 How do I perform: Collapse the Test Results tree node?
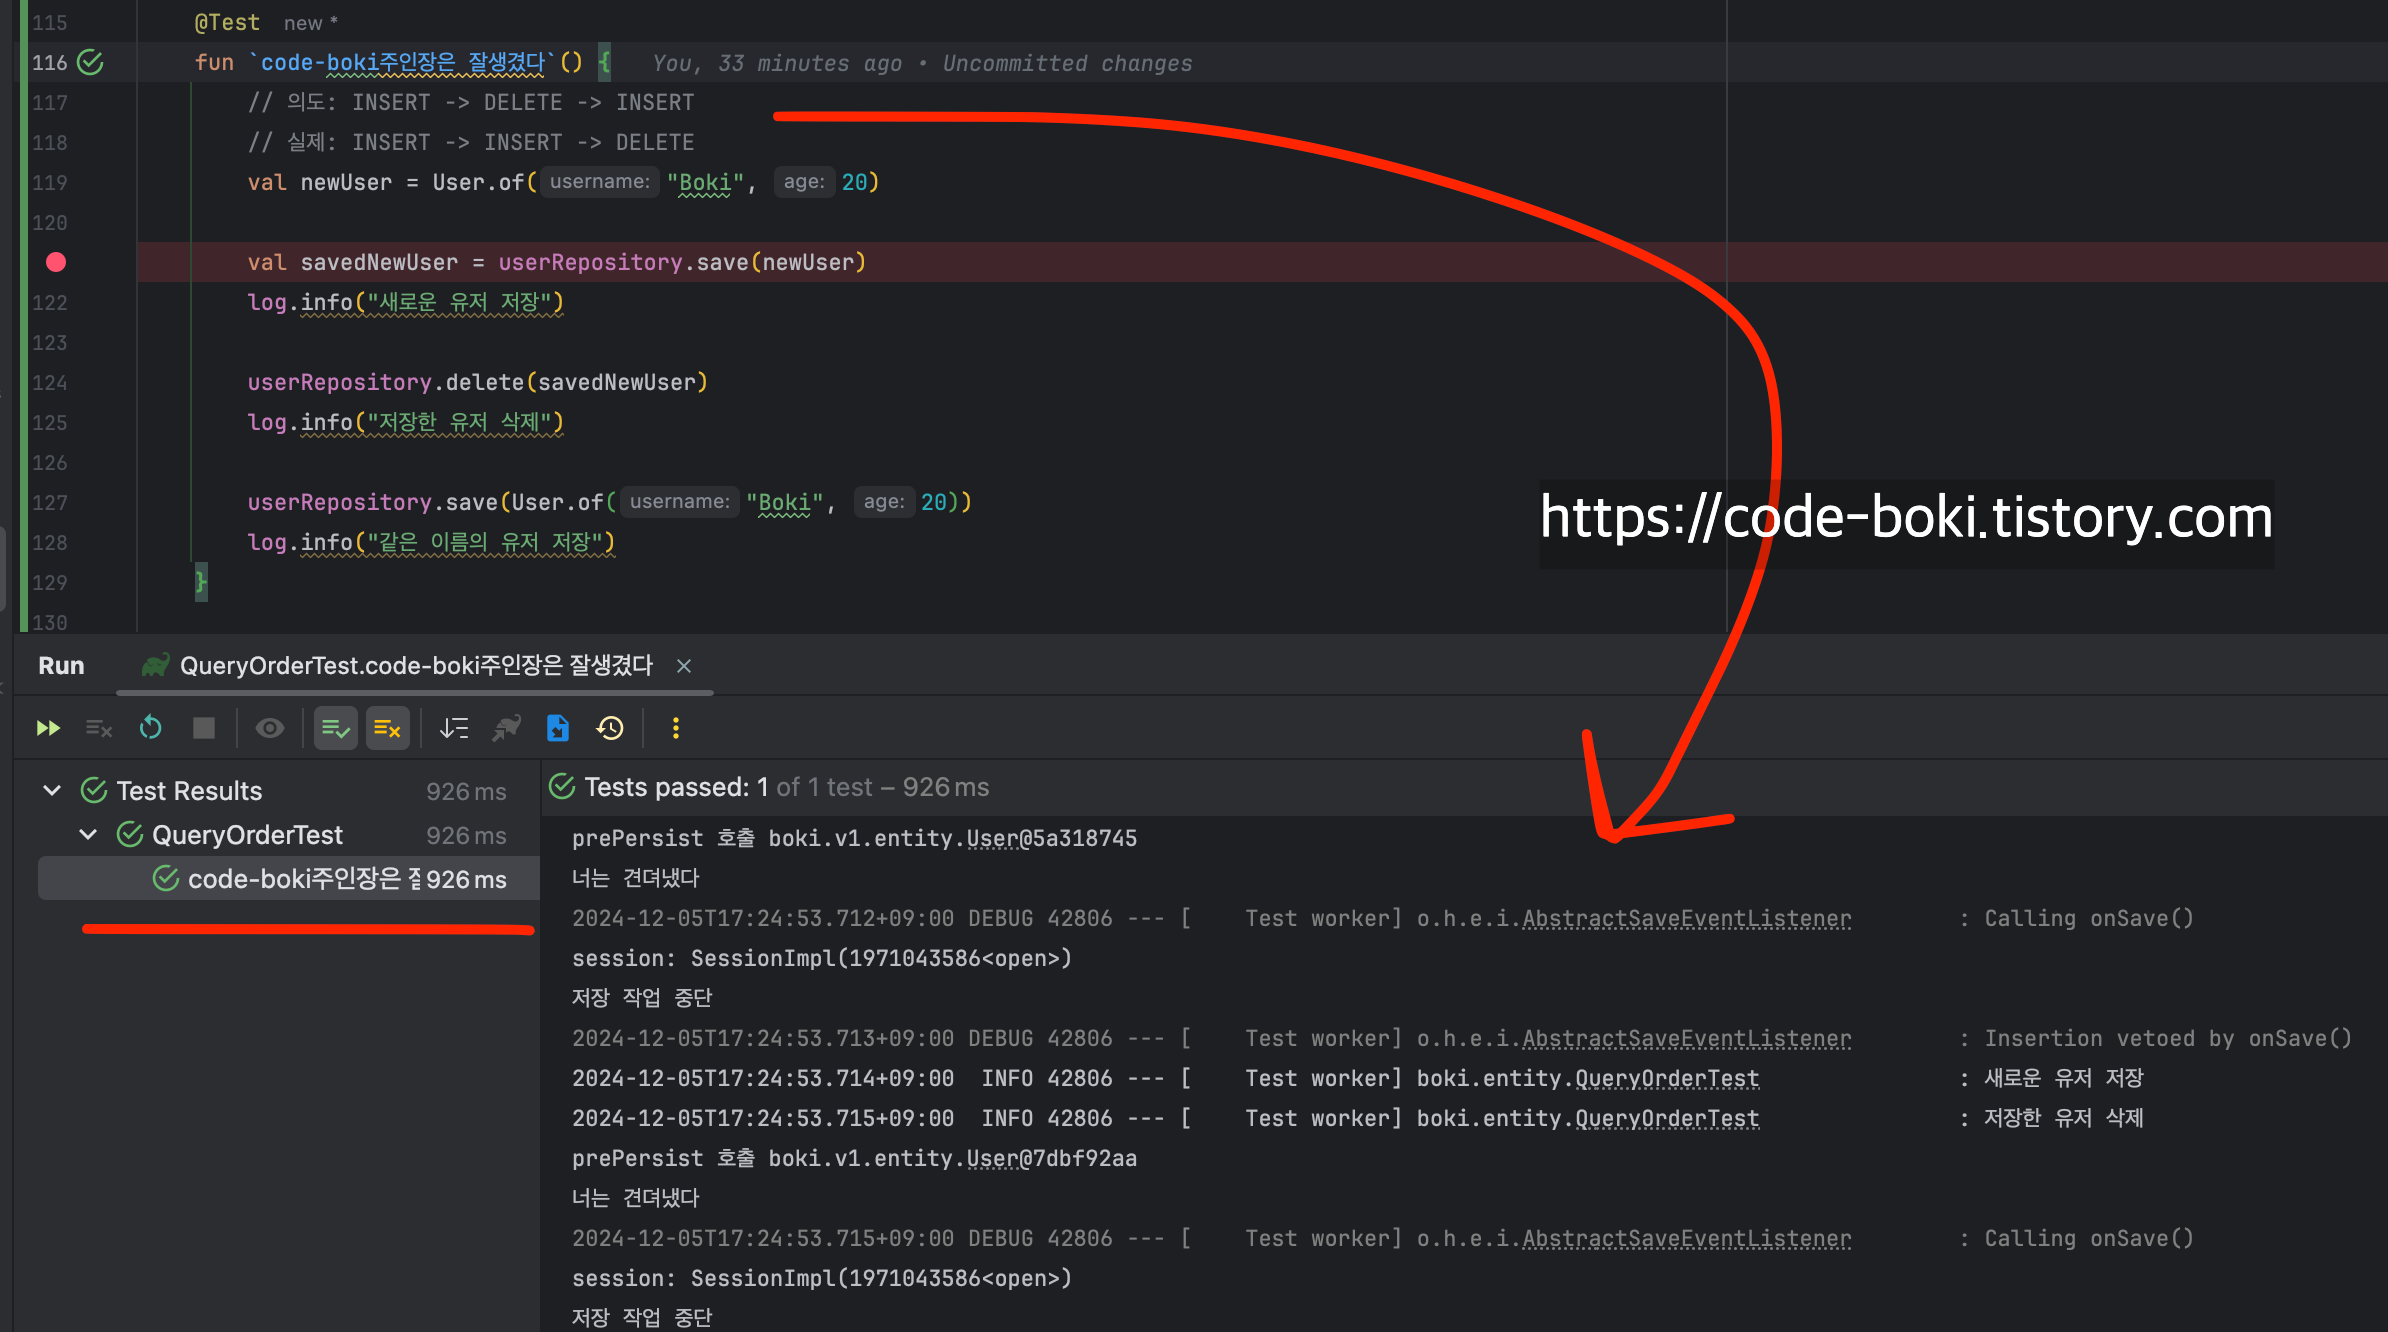pos(52,791)
